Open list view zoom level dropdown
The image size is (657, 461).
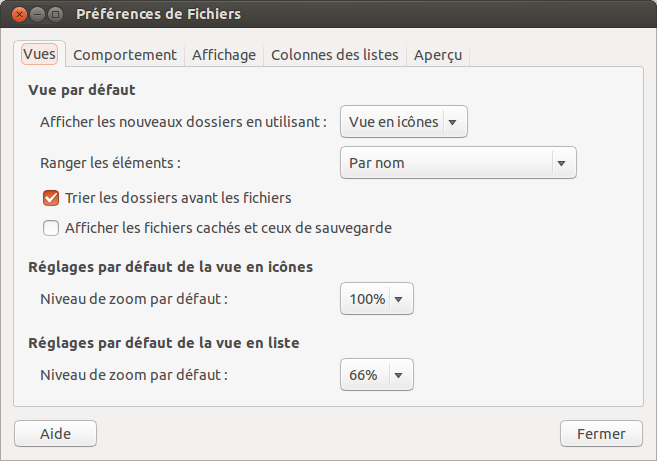pyautogui.click(x=376, y=375)
